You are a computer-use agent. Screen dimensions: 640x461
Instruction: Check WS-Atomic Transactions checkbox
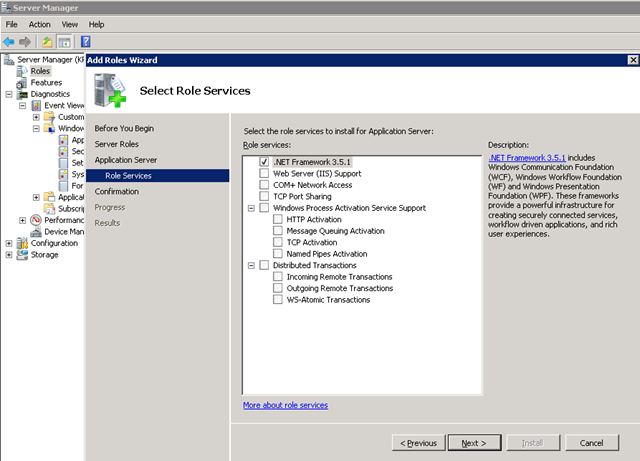pyautogui.click(x=278, y=300)
